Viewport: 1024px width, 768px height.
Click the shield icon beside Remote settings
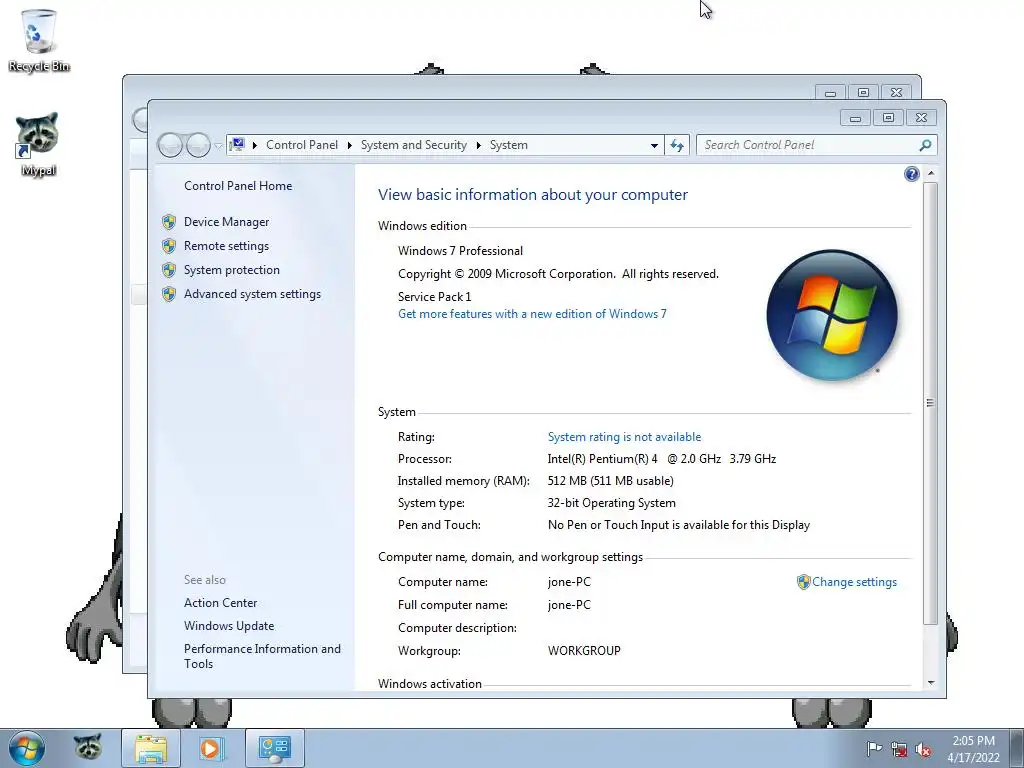pos(169,246)
